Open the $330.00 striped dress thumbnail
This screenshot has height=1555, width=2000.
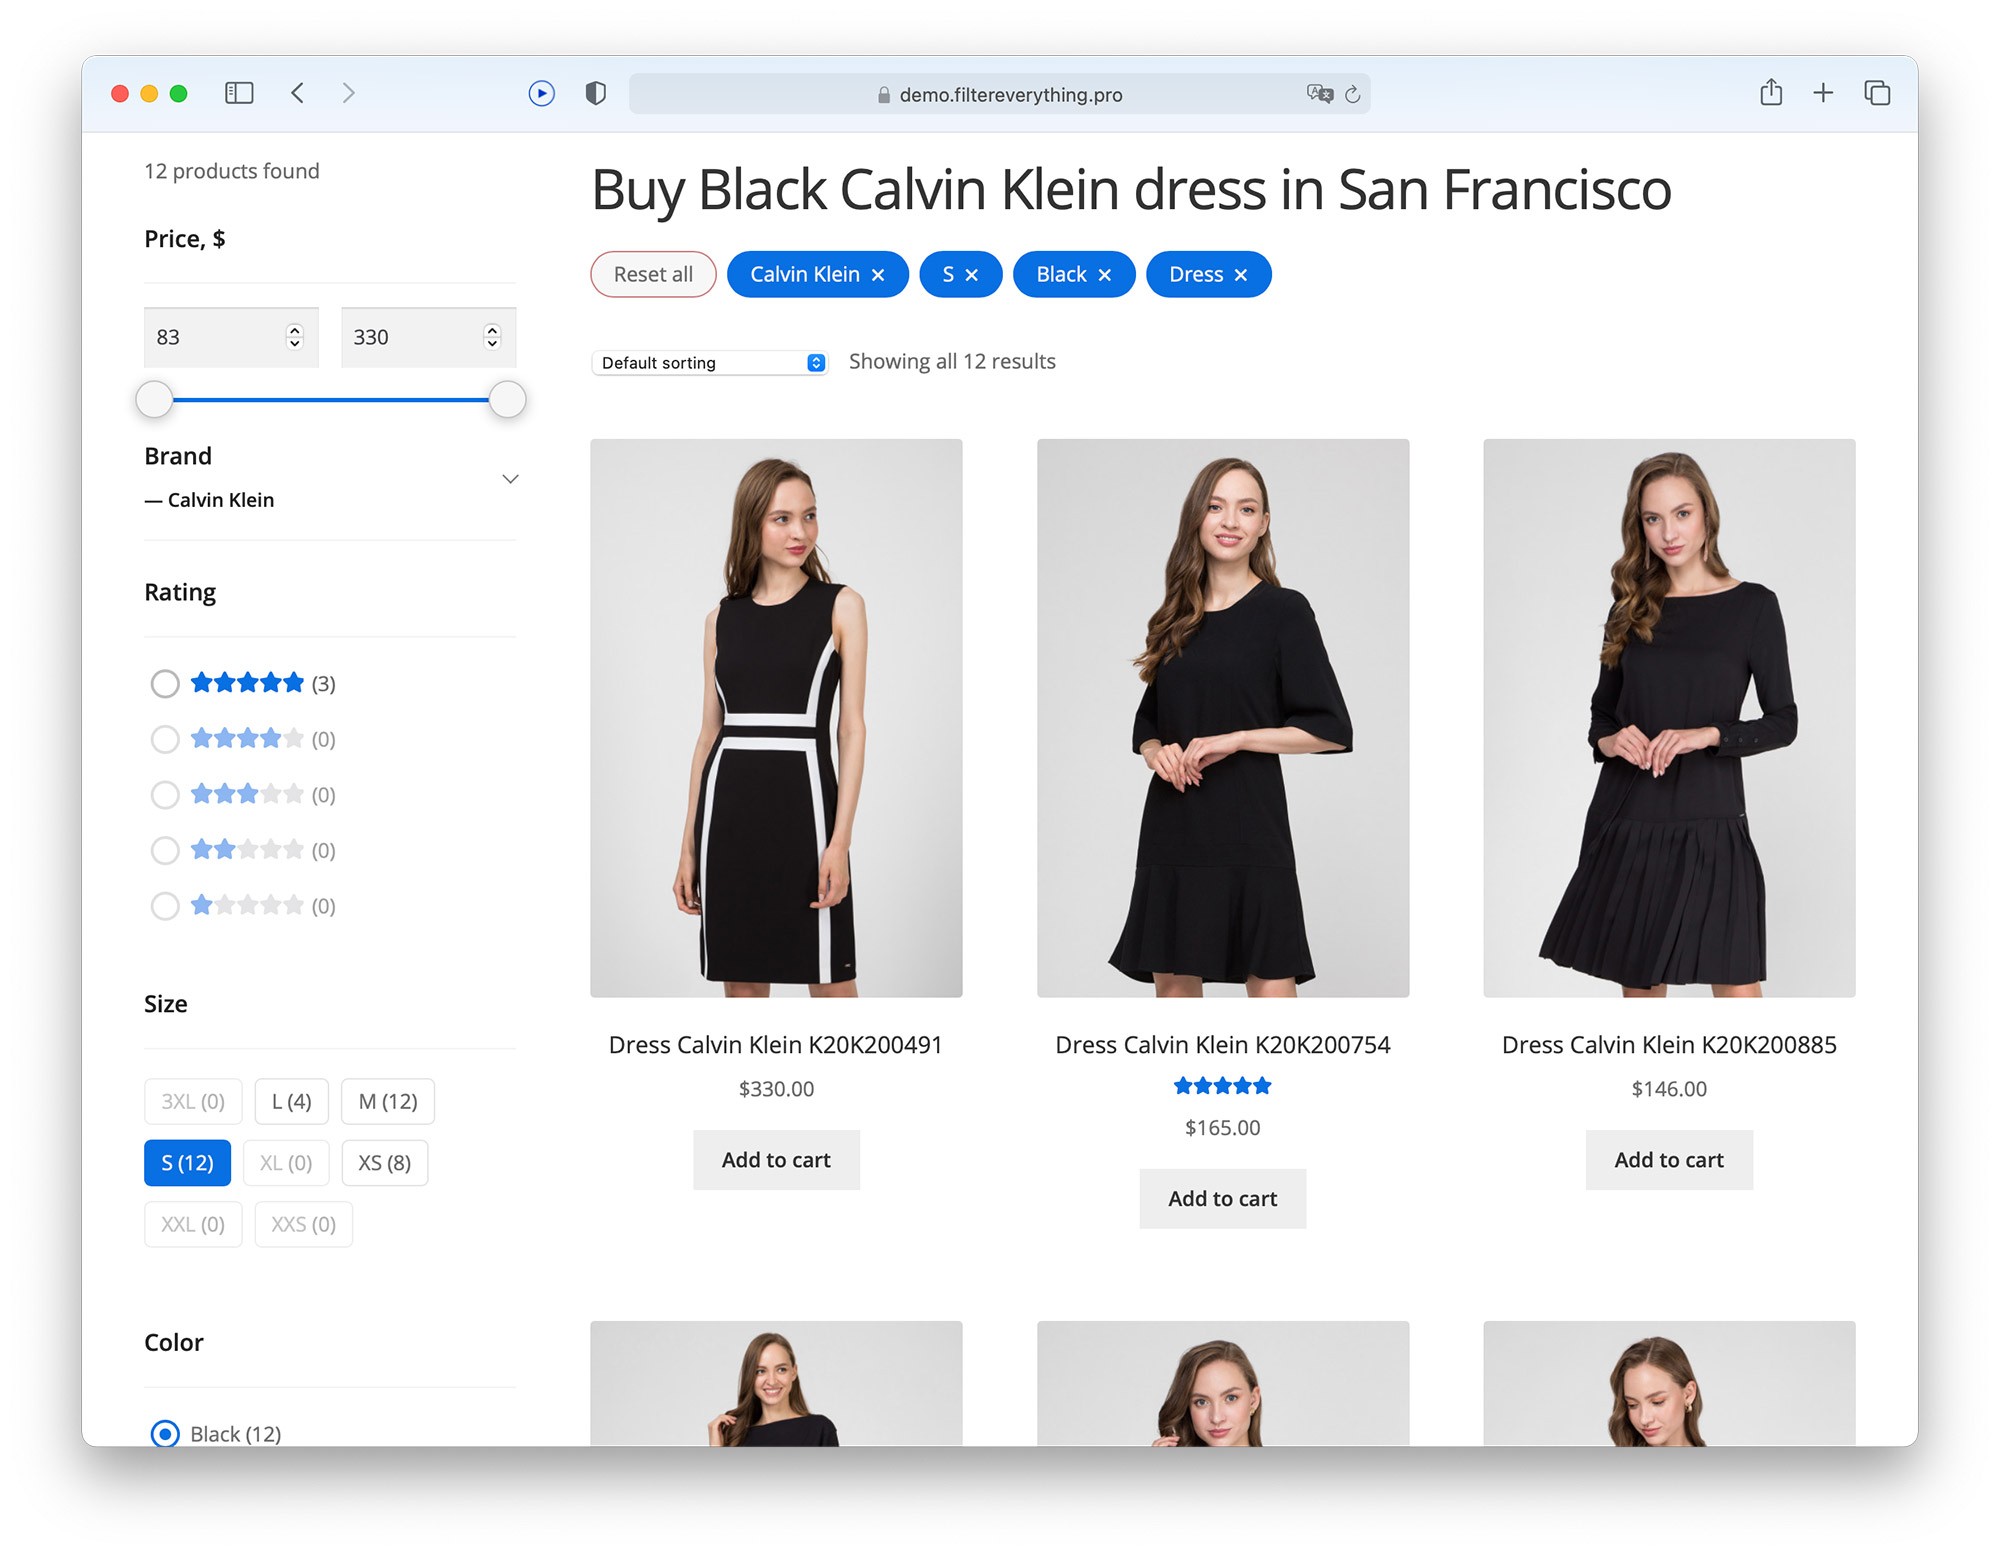pyautogui.click(x=776, y=718)
